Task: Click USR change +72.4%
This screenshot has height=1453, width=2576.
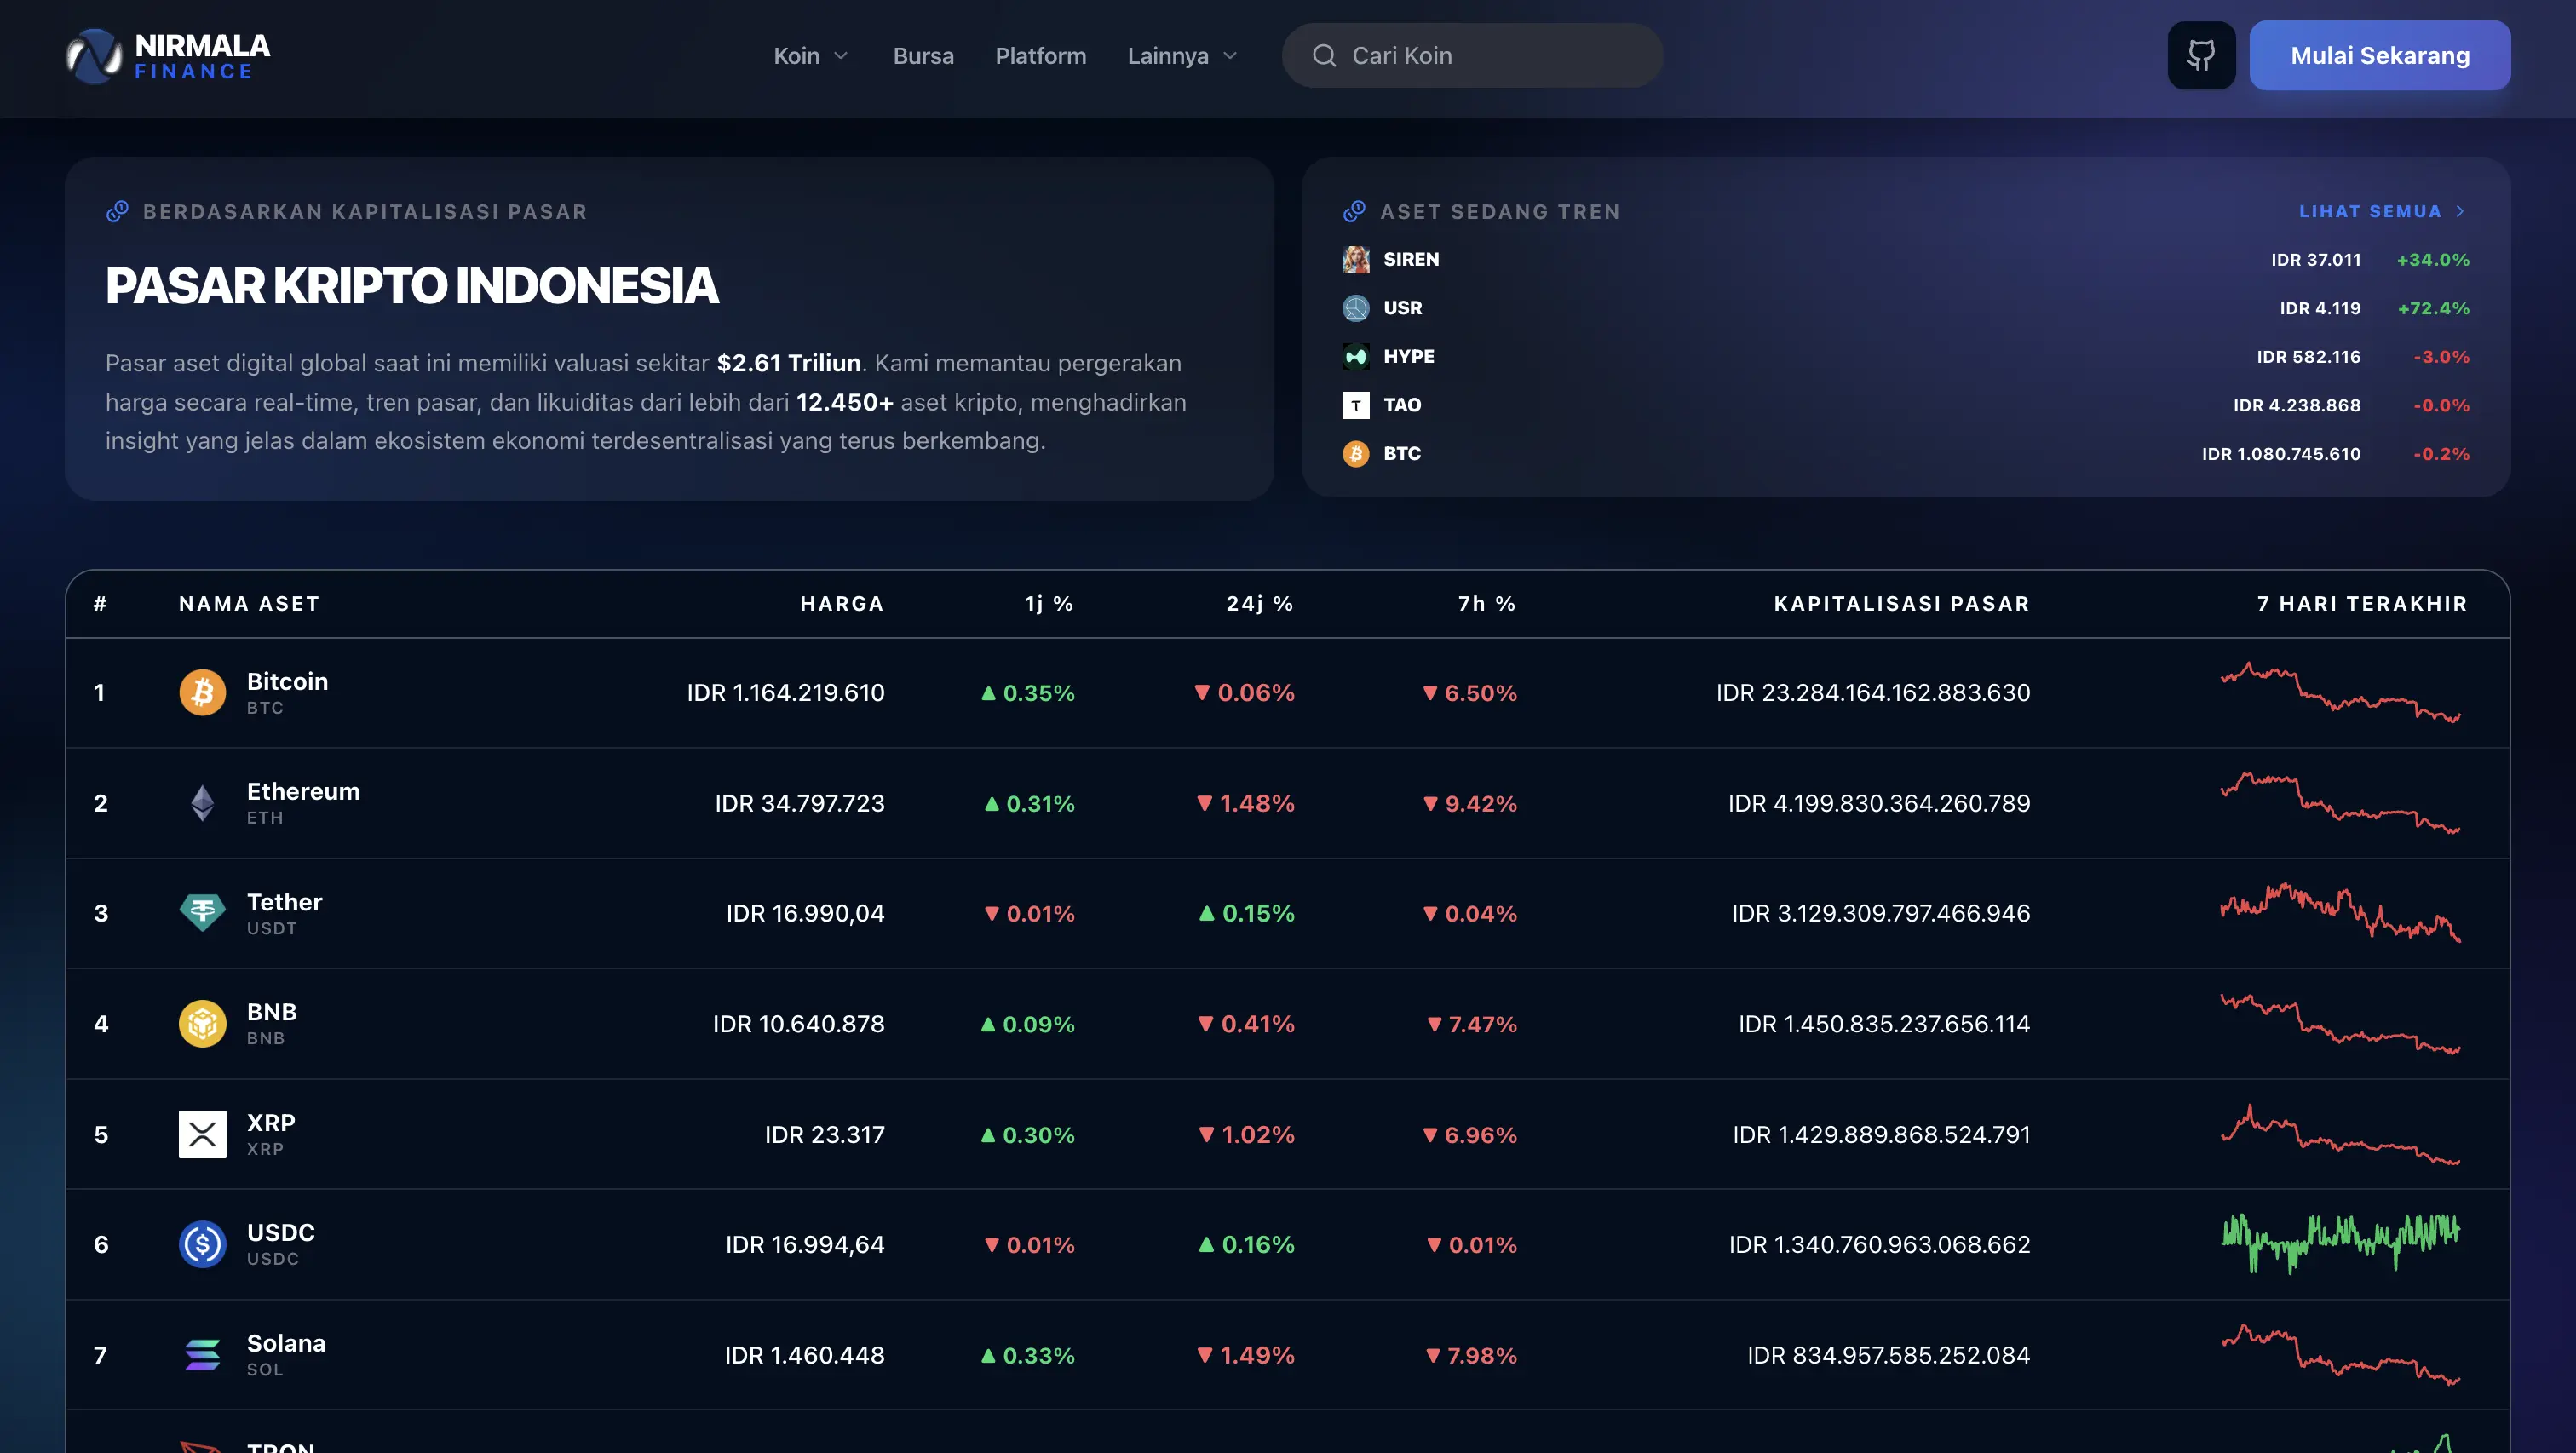Action: (x=2433, y=308)
